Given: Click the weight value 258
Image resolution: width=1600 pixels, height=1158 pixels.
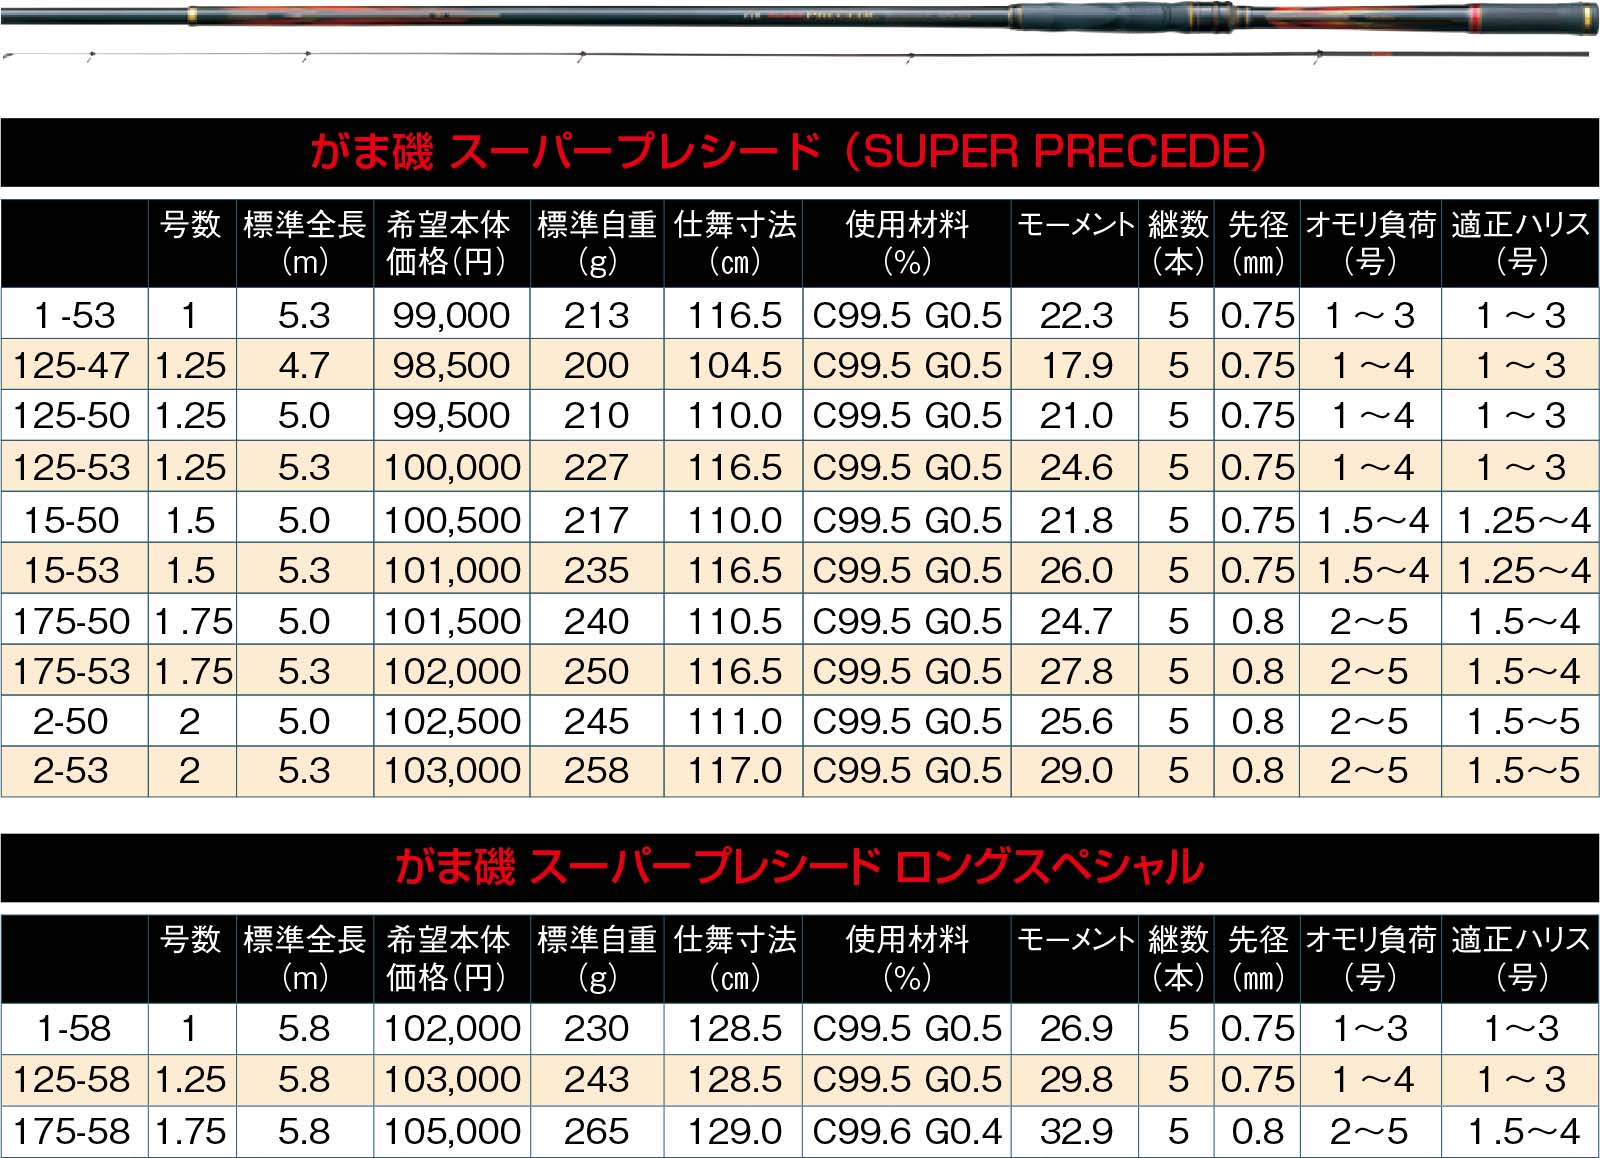Looking at the screenshot, I should point(597,770).
